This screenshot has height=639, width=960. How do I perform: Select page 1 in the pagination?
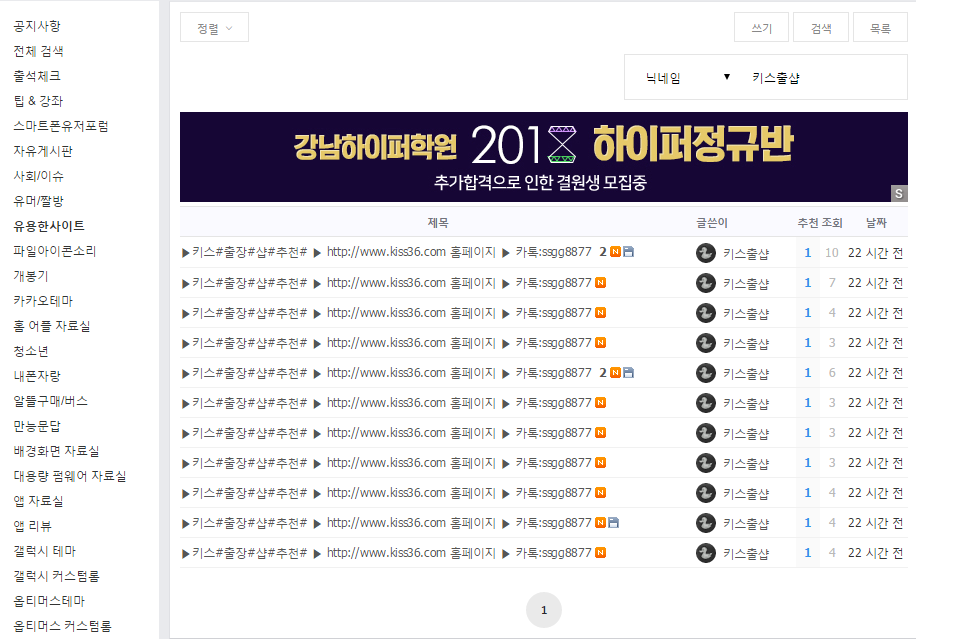(544, 610)
